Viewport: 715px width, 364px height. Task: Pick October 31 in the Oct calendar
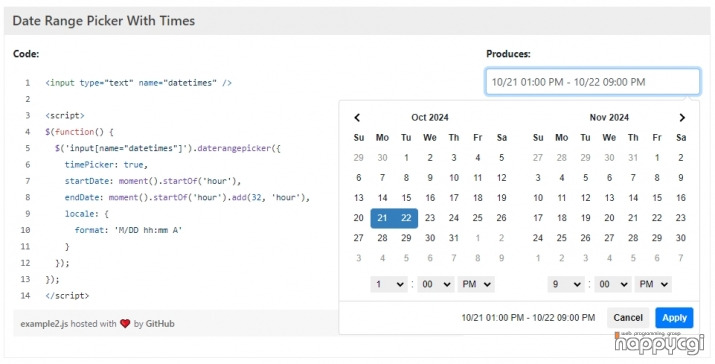[x=453, y=238]
